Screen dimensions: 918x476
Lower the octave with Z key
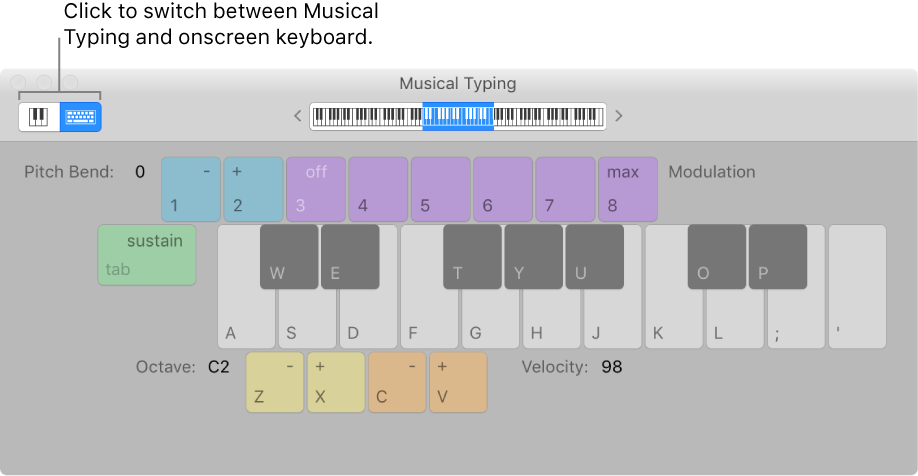click(275, 382)
